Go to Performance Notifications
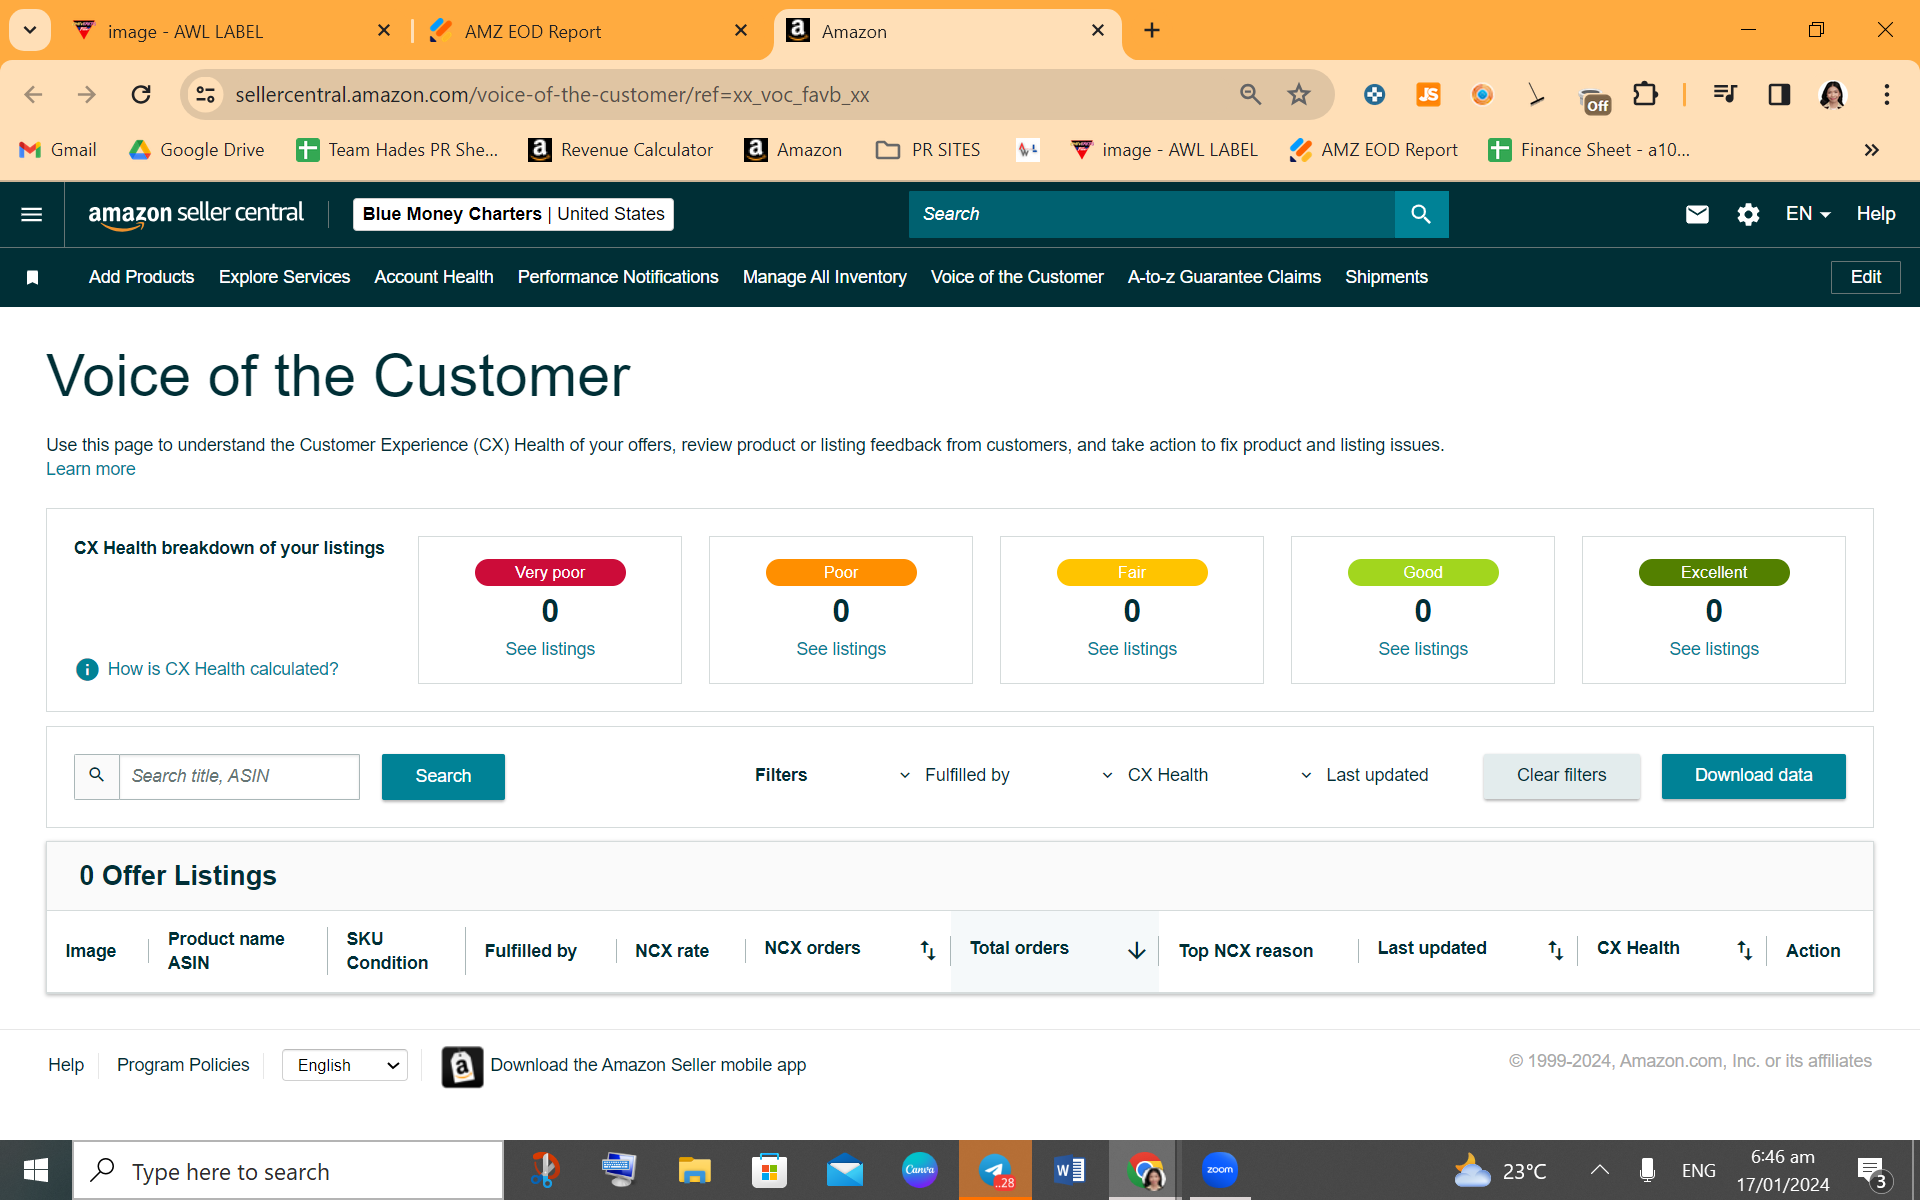The height and width of the screenshot is (1200, 1920). coord(618,277)
